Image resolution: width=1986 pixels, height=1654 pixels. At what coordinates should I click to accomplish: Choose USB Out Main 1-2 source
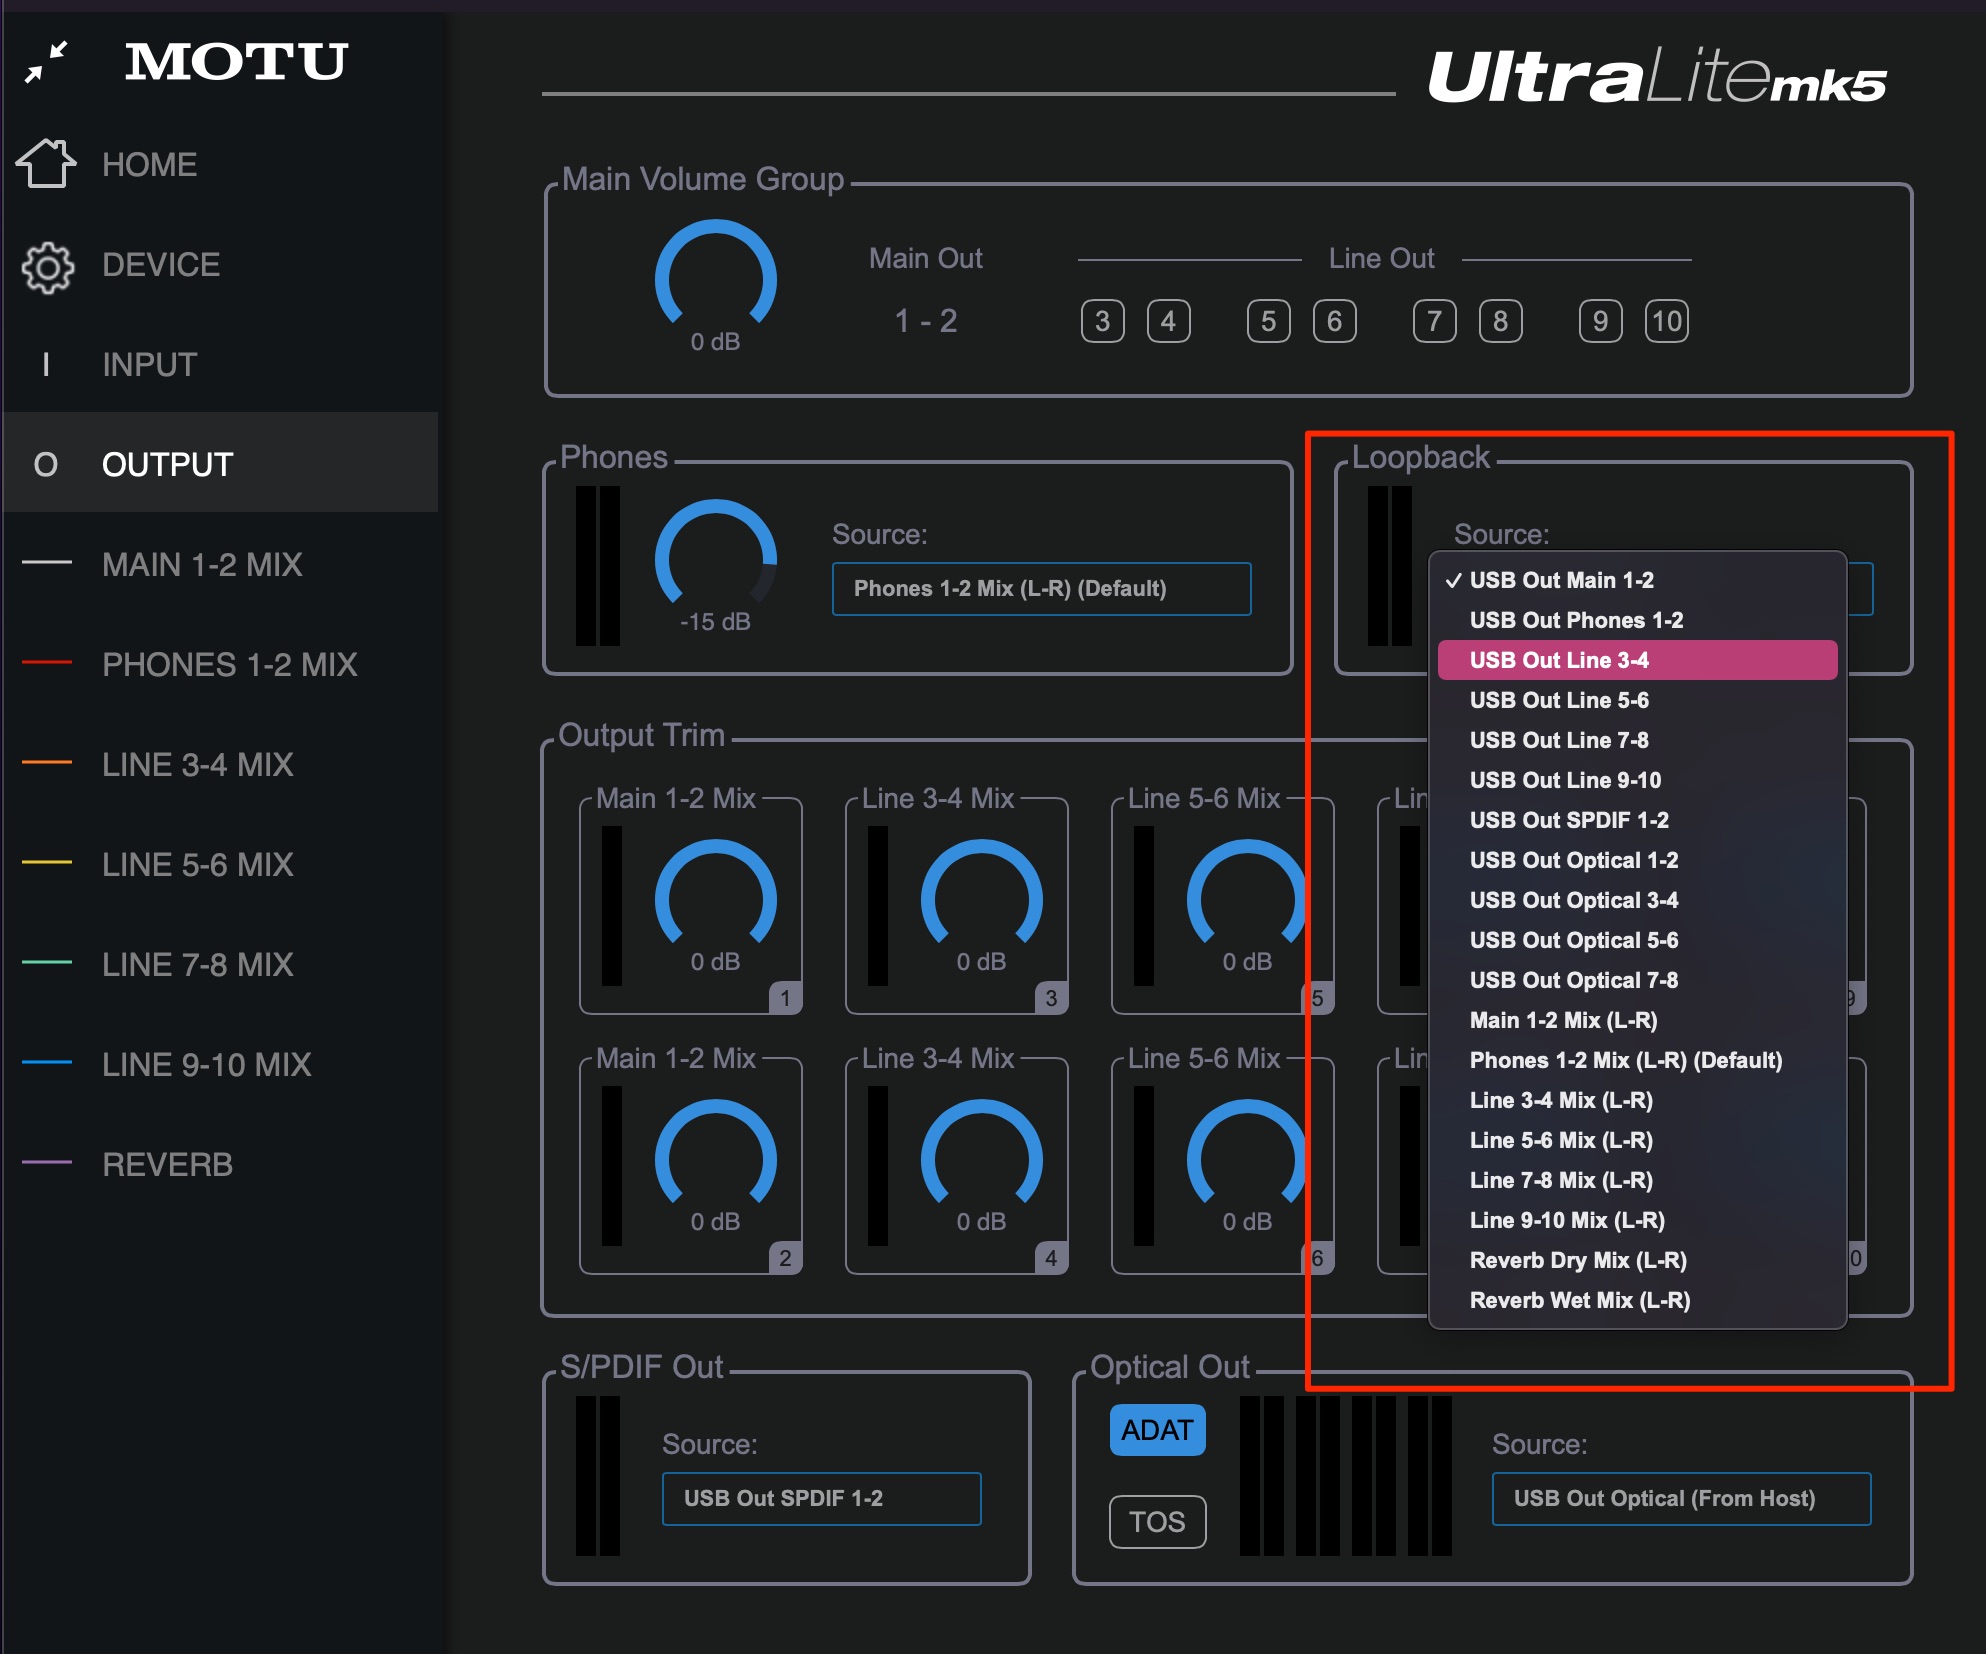click(1638, 580)
